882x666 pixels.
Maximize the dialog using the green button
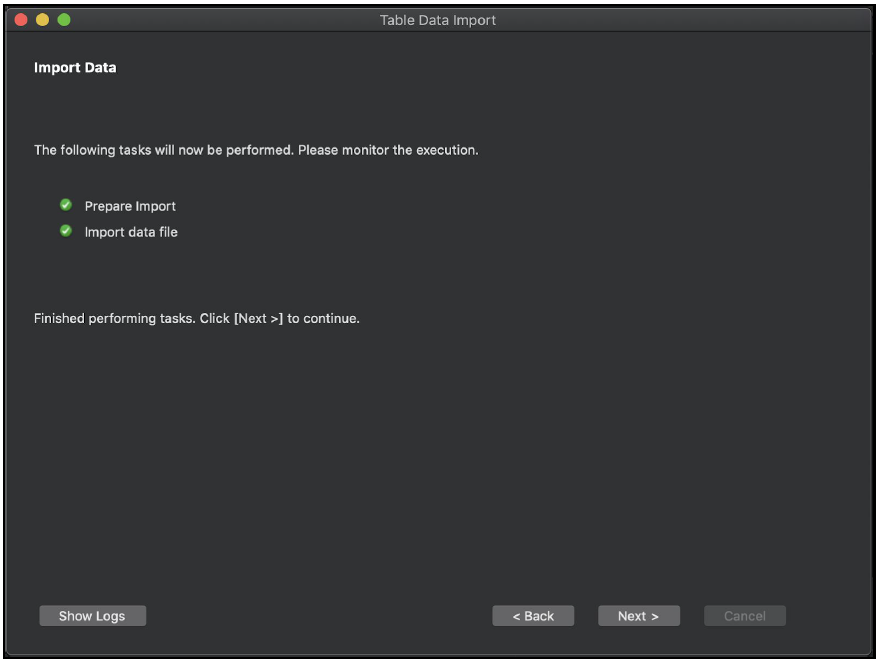pos(64,20)
